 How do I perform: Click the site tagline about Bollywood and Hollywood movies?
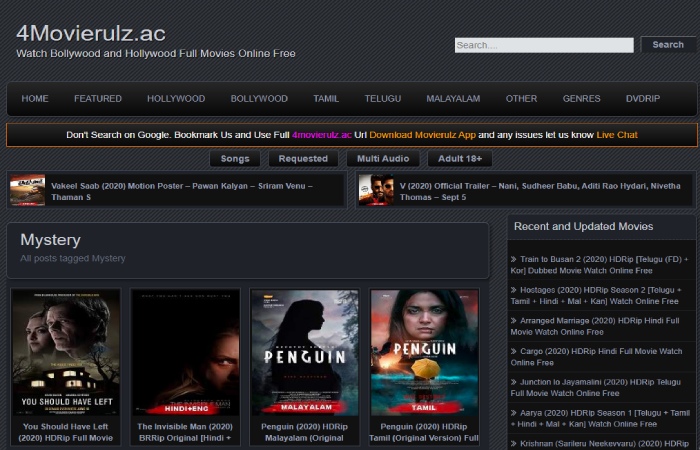click(x=156, y=54)
